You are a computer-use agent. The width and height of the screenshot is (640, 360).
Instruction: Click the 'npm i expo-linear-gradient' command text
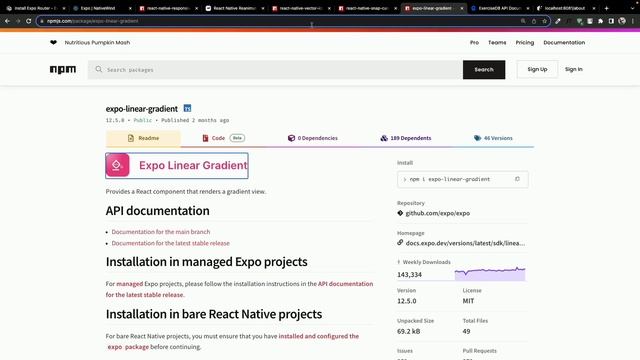click(450, 179)
